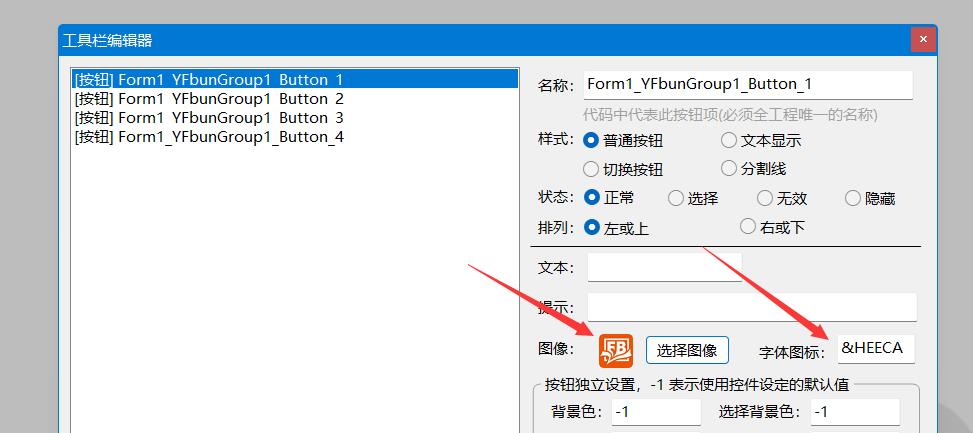Click the 名称 name input field
This screenshot has height=433, width=973.
pyautogui.click(x=747, y=85)
